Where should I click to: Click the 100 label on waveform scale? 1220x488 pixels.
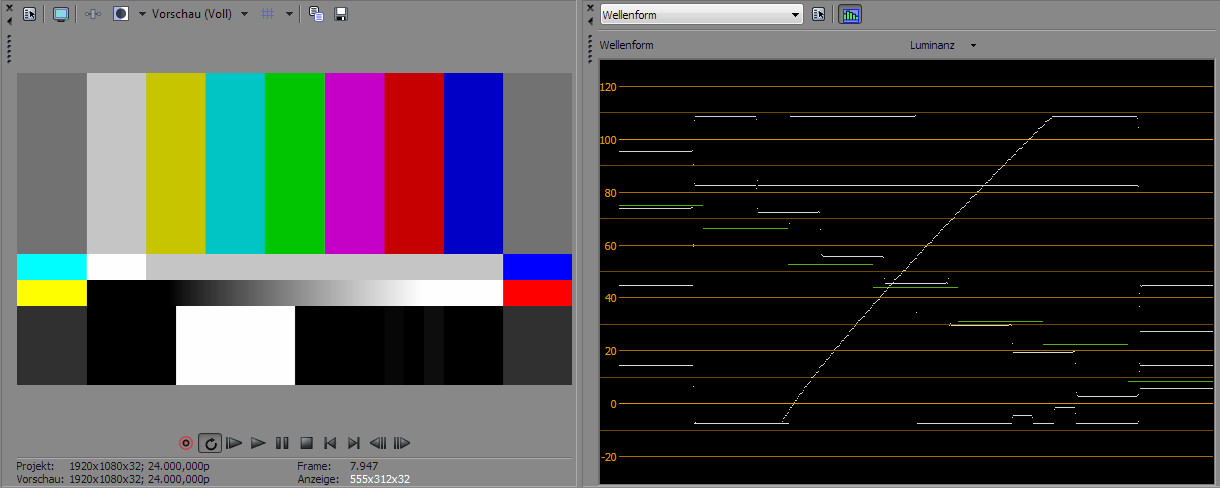(x=607, y=140)
